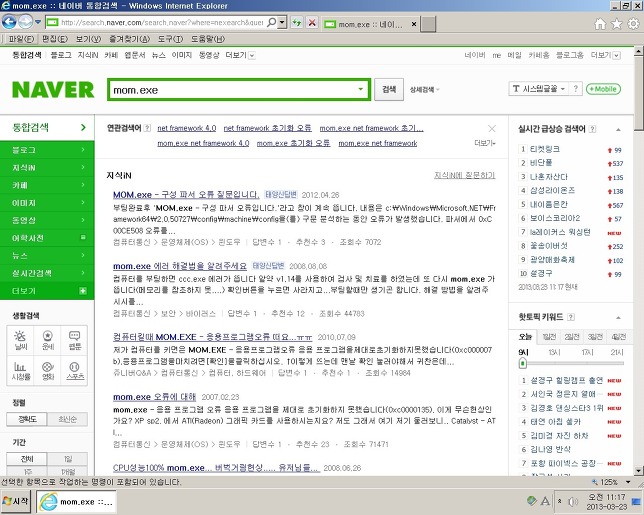Screen dimensions: 644x515
Task: Open the 운세 fortune icon in 생활검색
Action: coord(48,340)
